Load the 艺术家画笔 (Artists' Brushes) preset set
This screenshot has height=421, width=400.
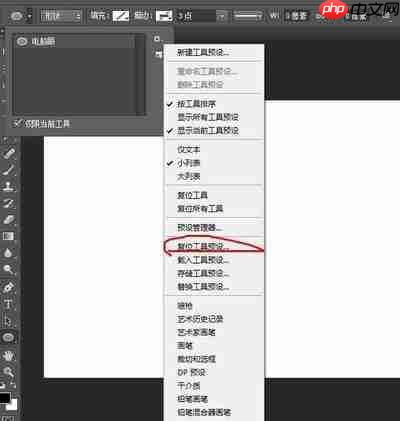tap(214, 332)
